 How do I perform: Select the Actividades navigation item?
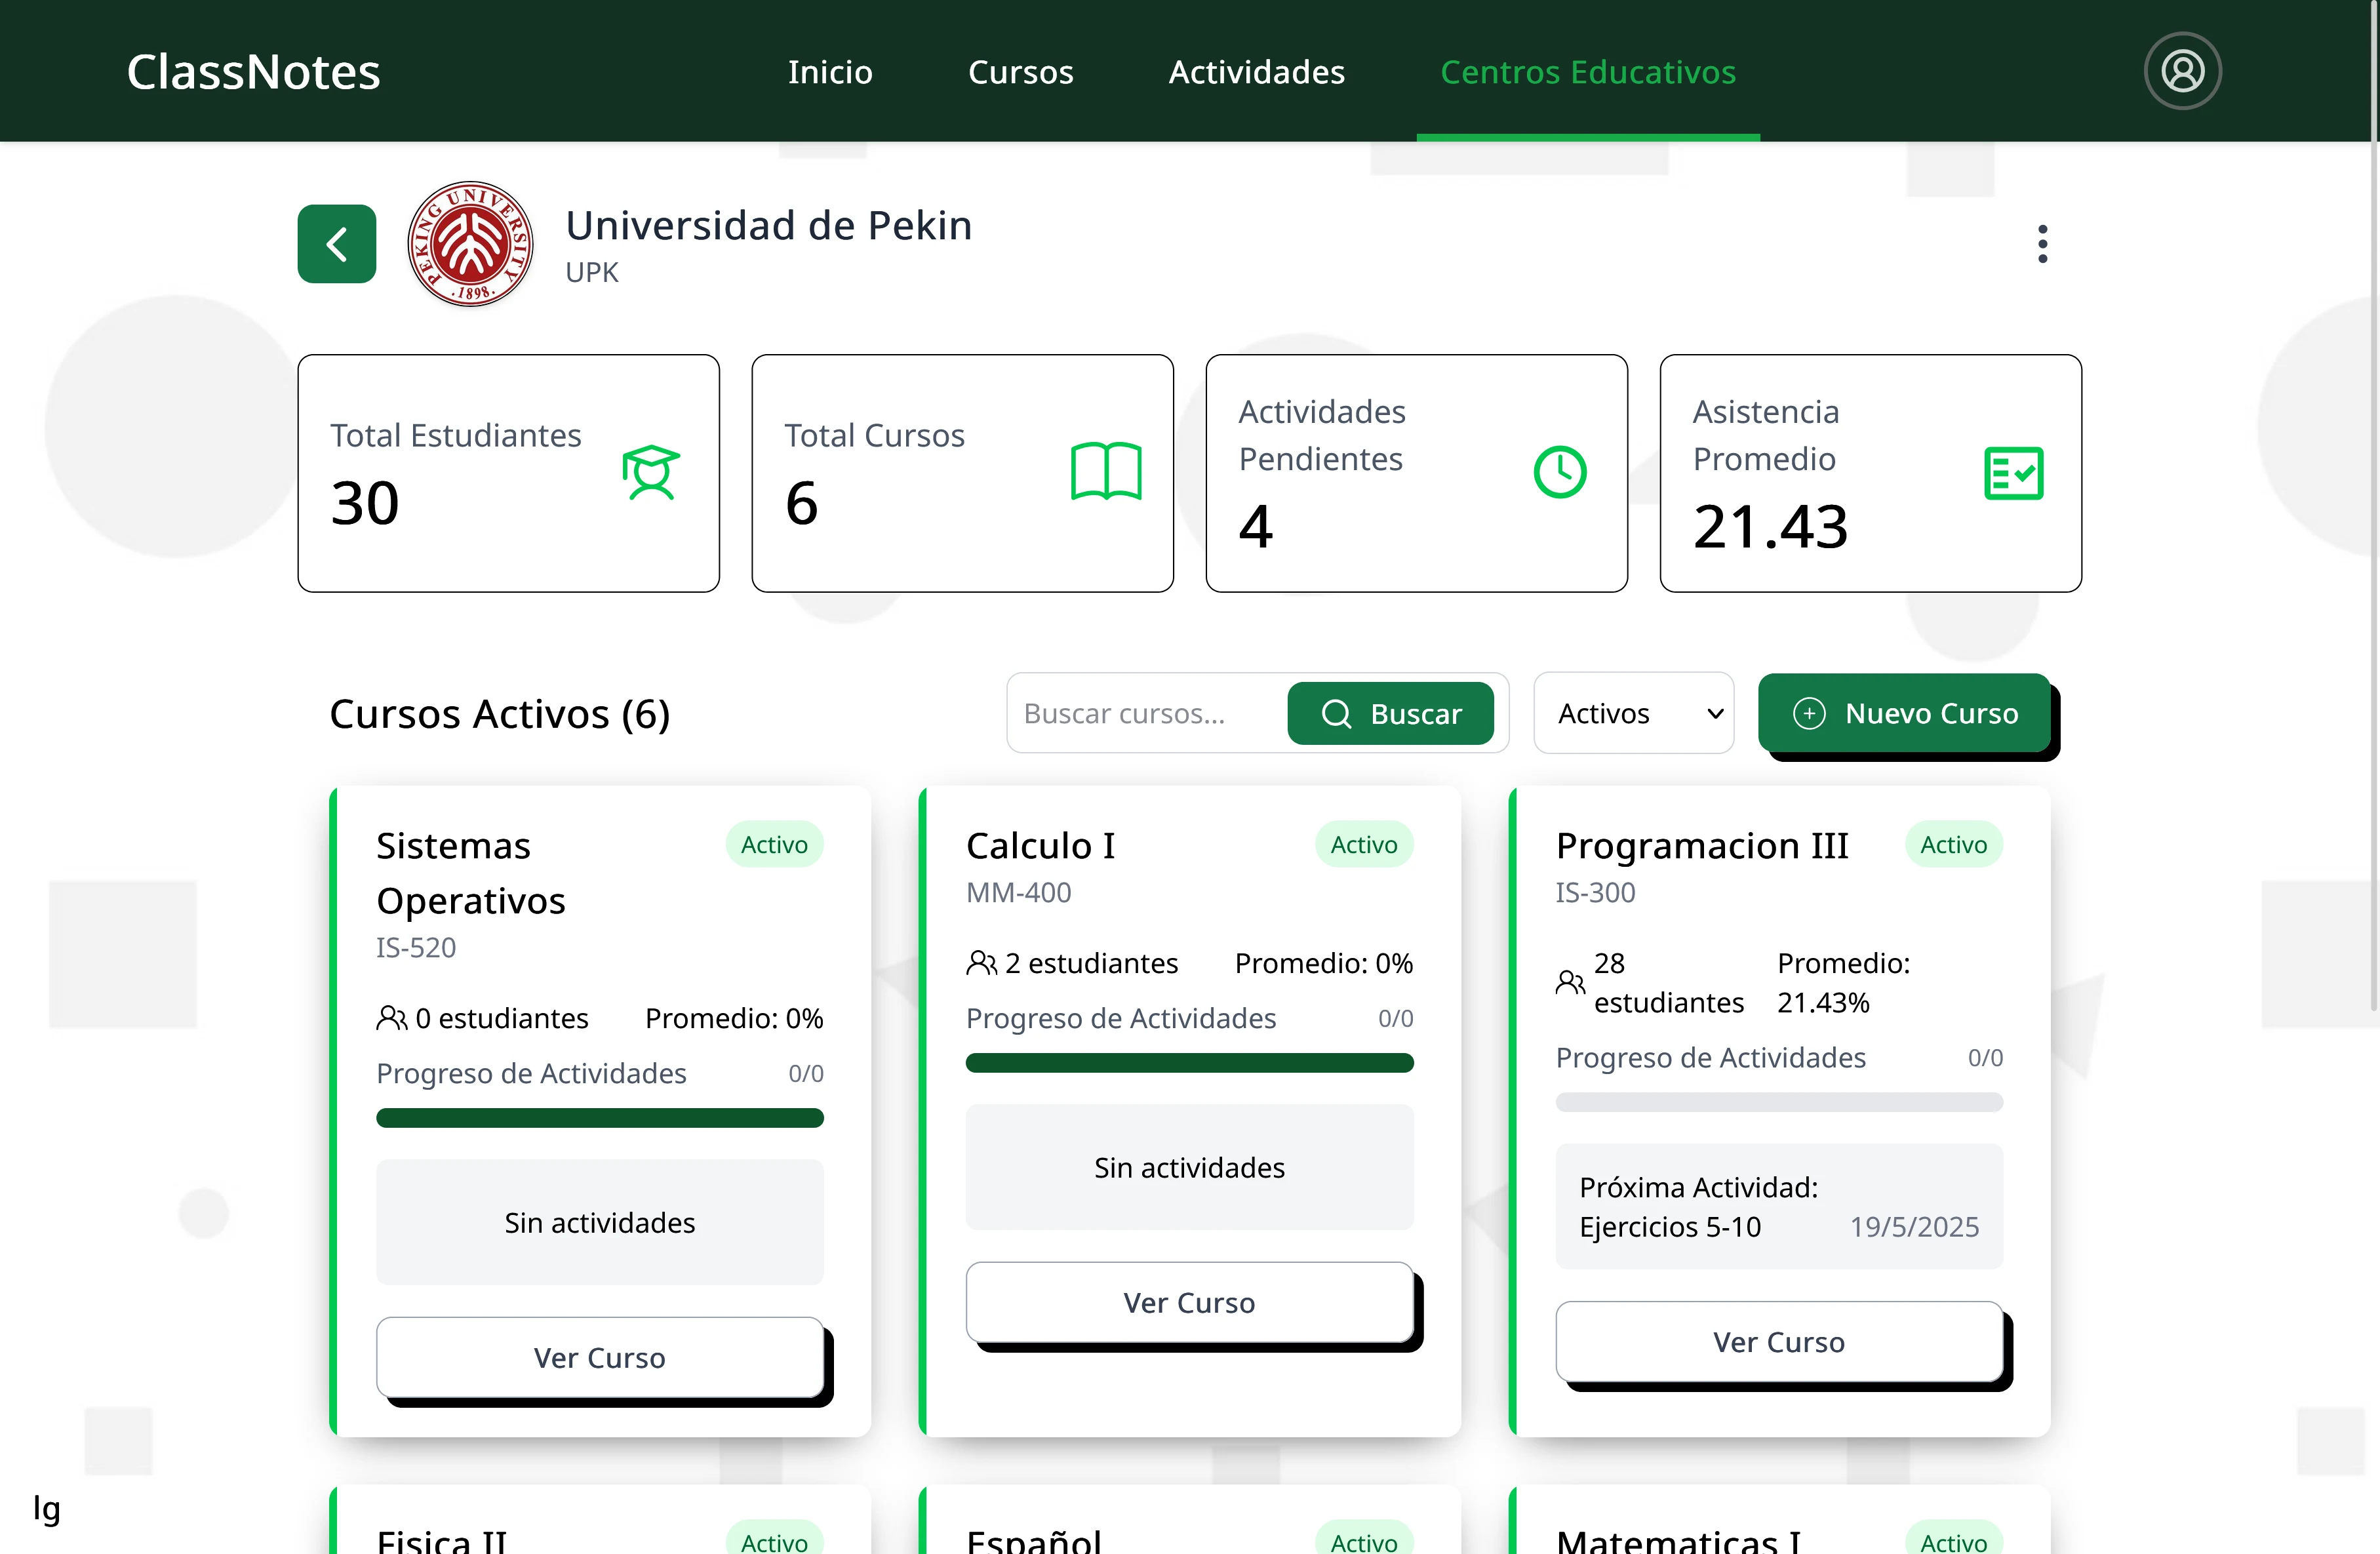(x=1256, y=71)
